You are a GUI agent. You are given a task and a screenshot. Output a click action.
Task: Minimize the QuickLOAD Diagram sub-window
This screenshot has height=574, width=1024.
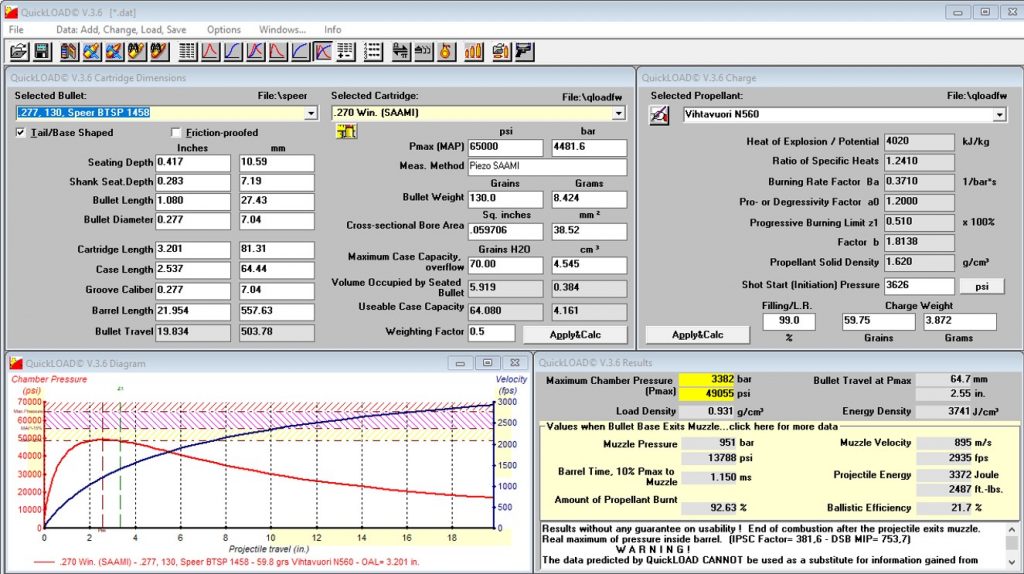(460, 363)
